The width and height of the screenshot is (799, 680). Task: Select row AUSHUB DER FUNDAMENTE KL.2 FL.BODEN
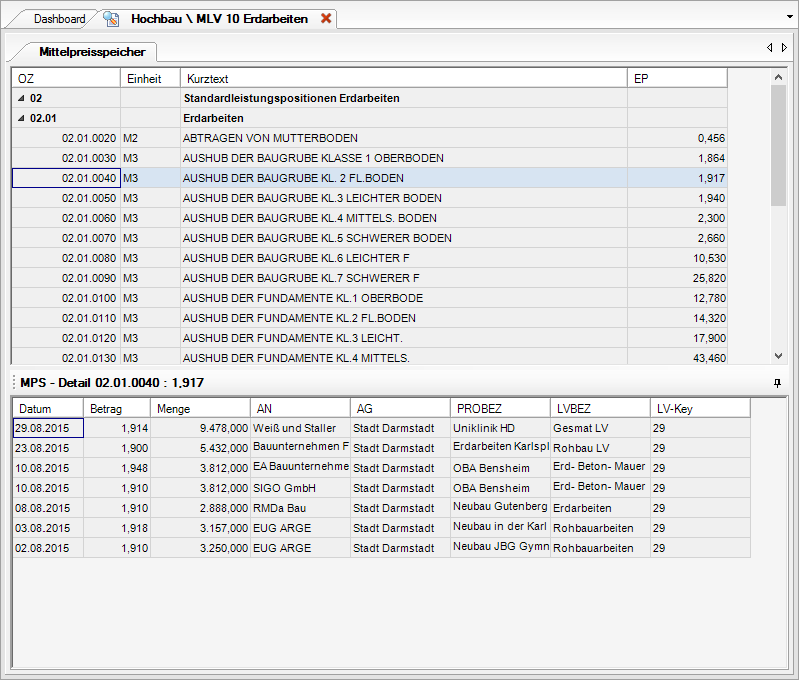[x=369, y=318]
